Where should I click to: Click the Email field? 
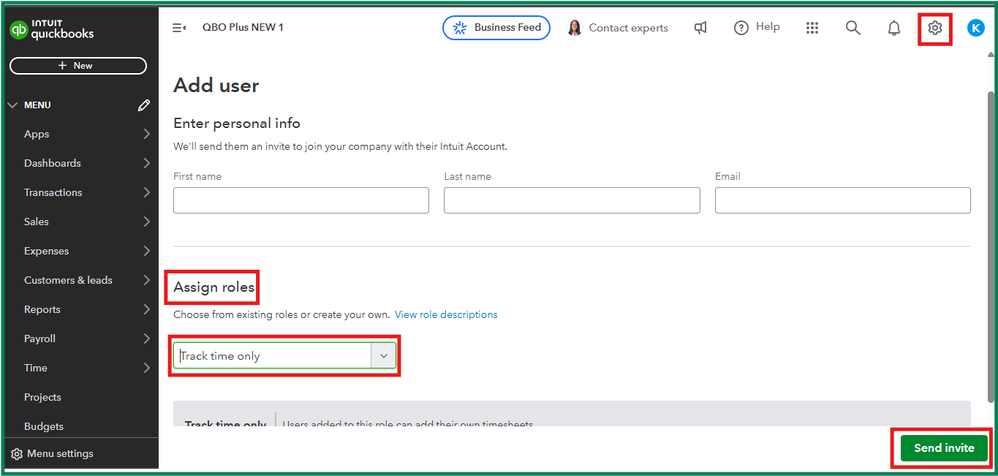[843, 200]
